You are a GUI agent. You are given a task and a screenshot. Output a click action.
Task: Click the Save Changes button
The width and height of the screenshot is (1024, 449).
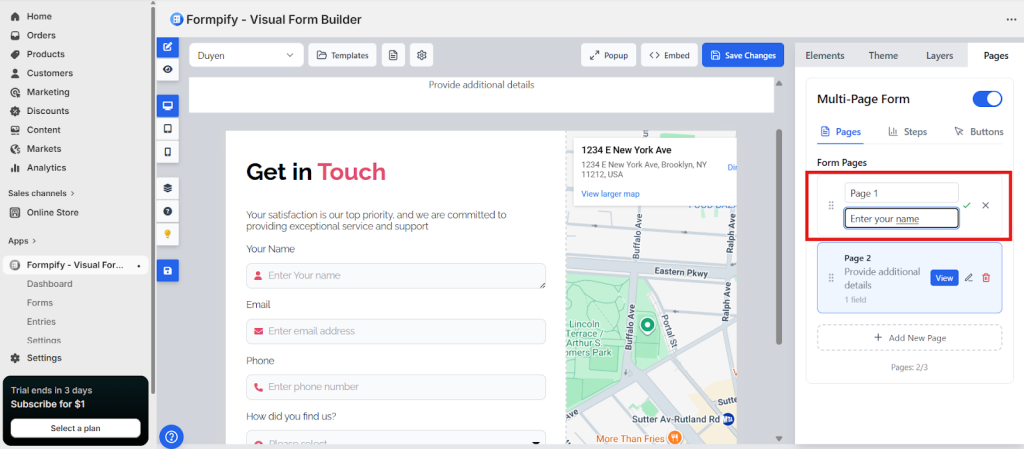[x=742, y=55]
